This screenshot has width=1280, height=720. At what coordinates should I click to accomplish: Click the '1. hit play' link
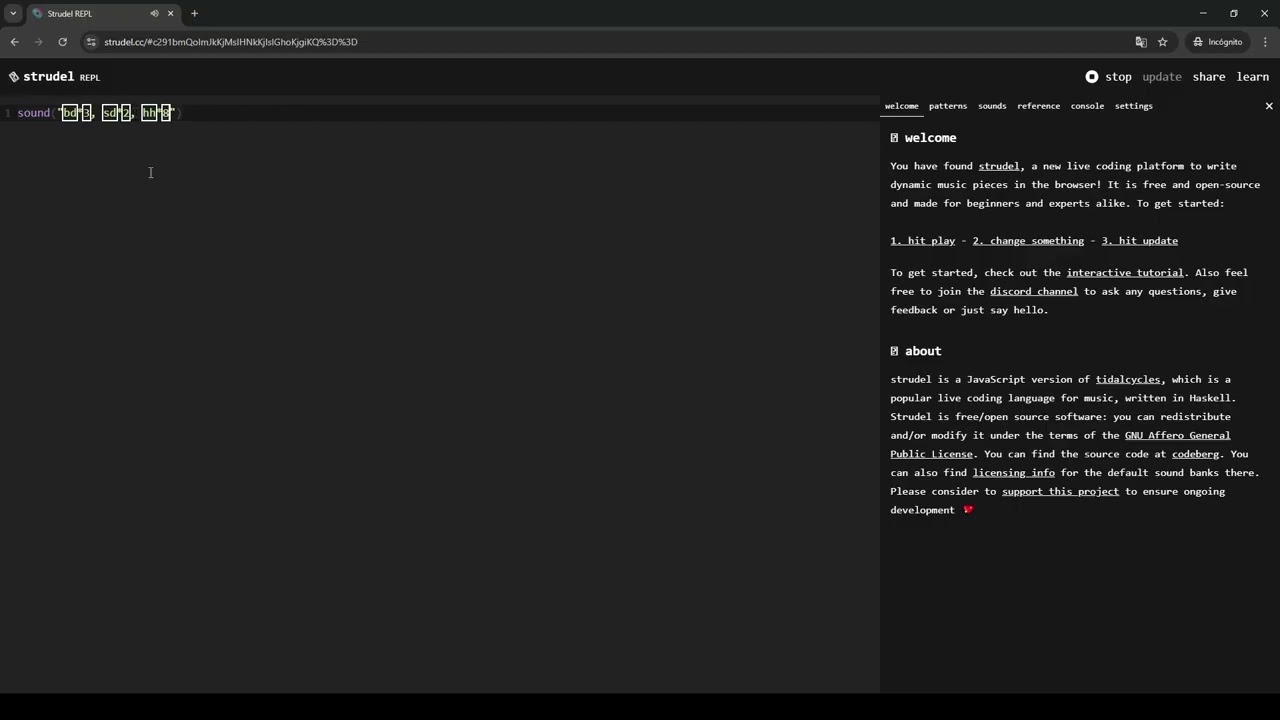pos(923,241)
